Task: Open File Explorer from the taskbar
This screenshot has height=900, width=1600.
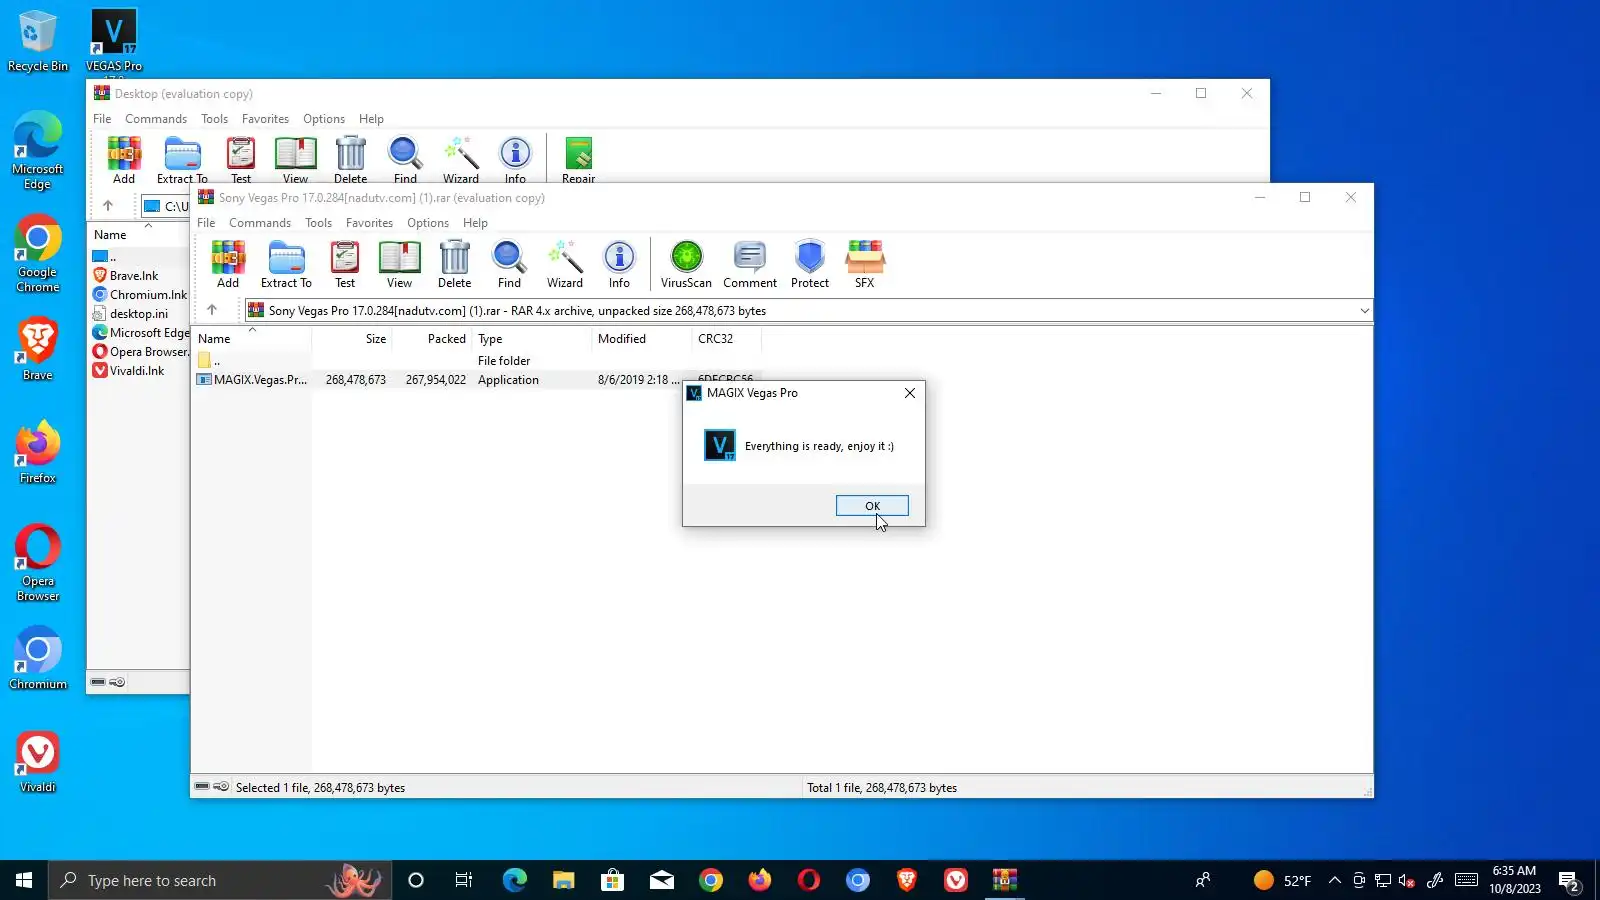Action: [563, 880]
